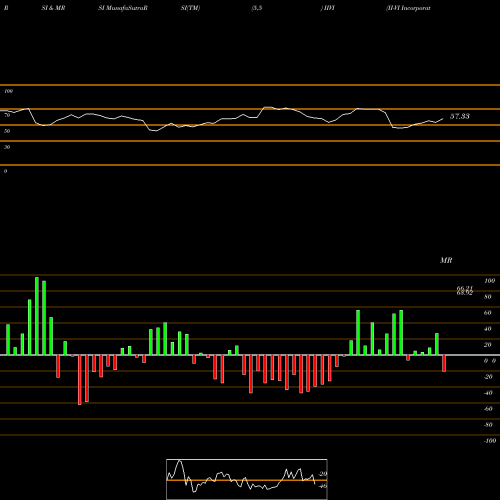
Task: Click the 'SI & MR' header text
Action: point(53,8)
